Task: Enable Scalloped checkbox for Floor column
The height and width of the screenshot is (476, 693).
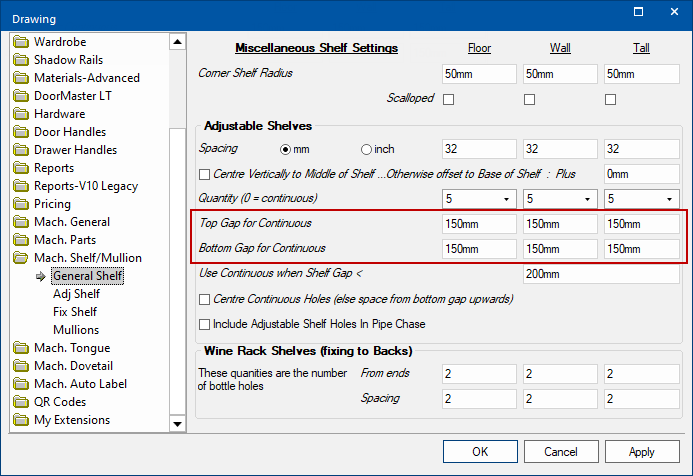Action: [x=449, y=99]
